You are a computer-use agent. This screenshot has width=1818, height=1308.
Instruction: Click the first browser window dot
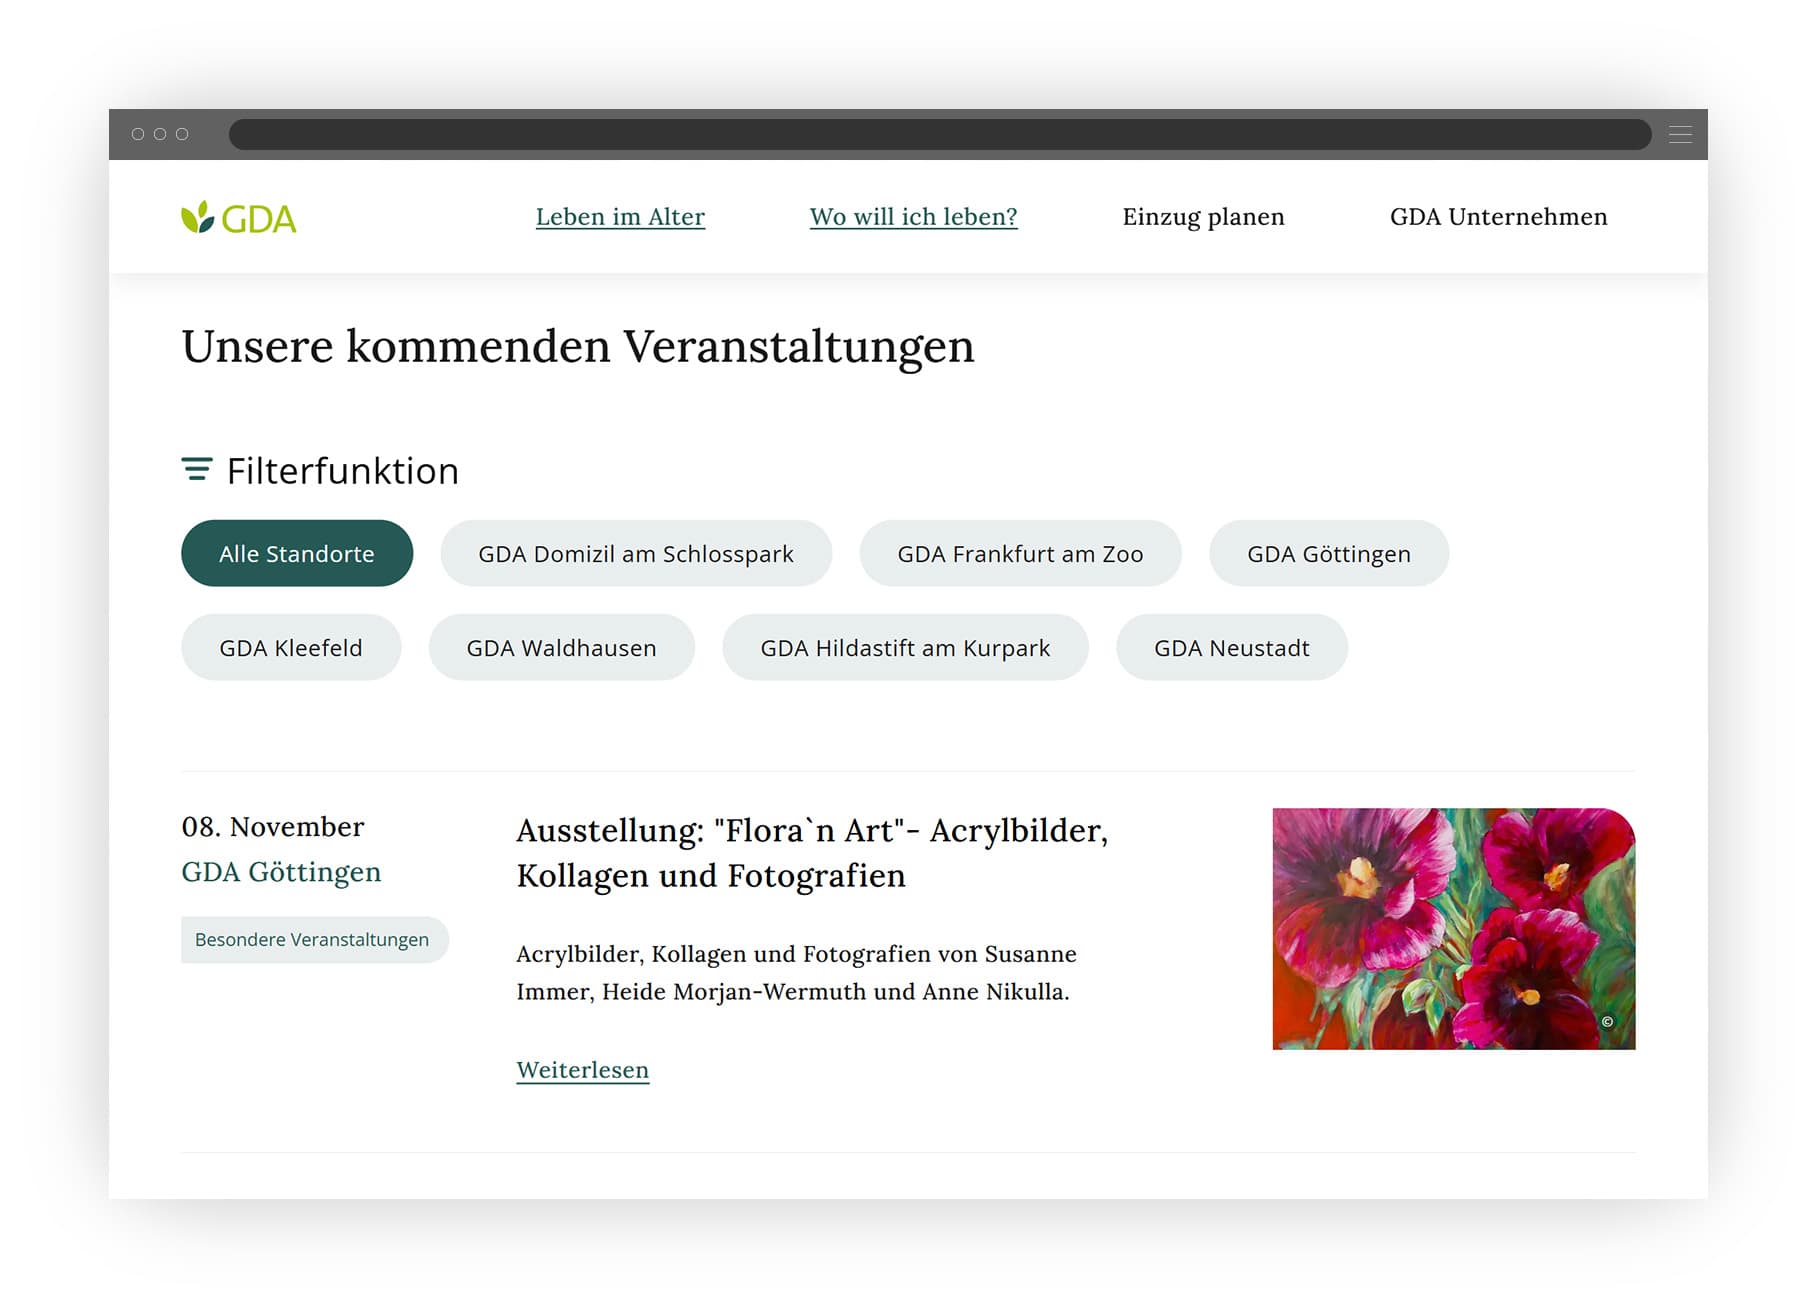point(137,133)
